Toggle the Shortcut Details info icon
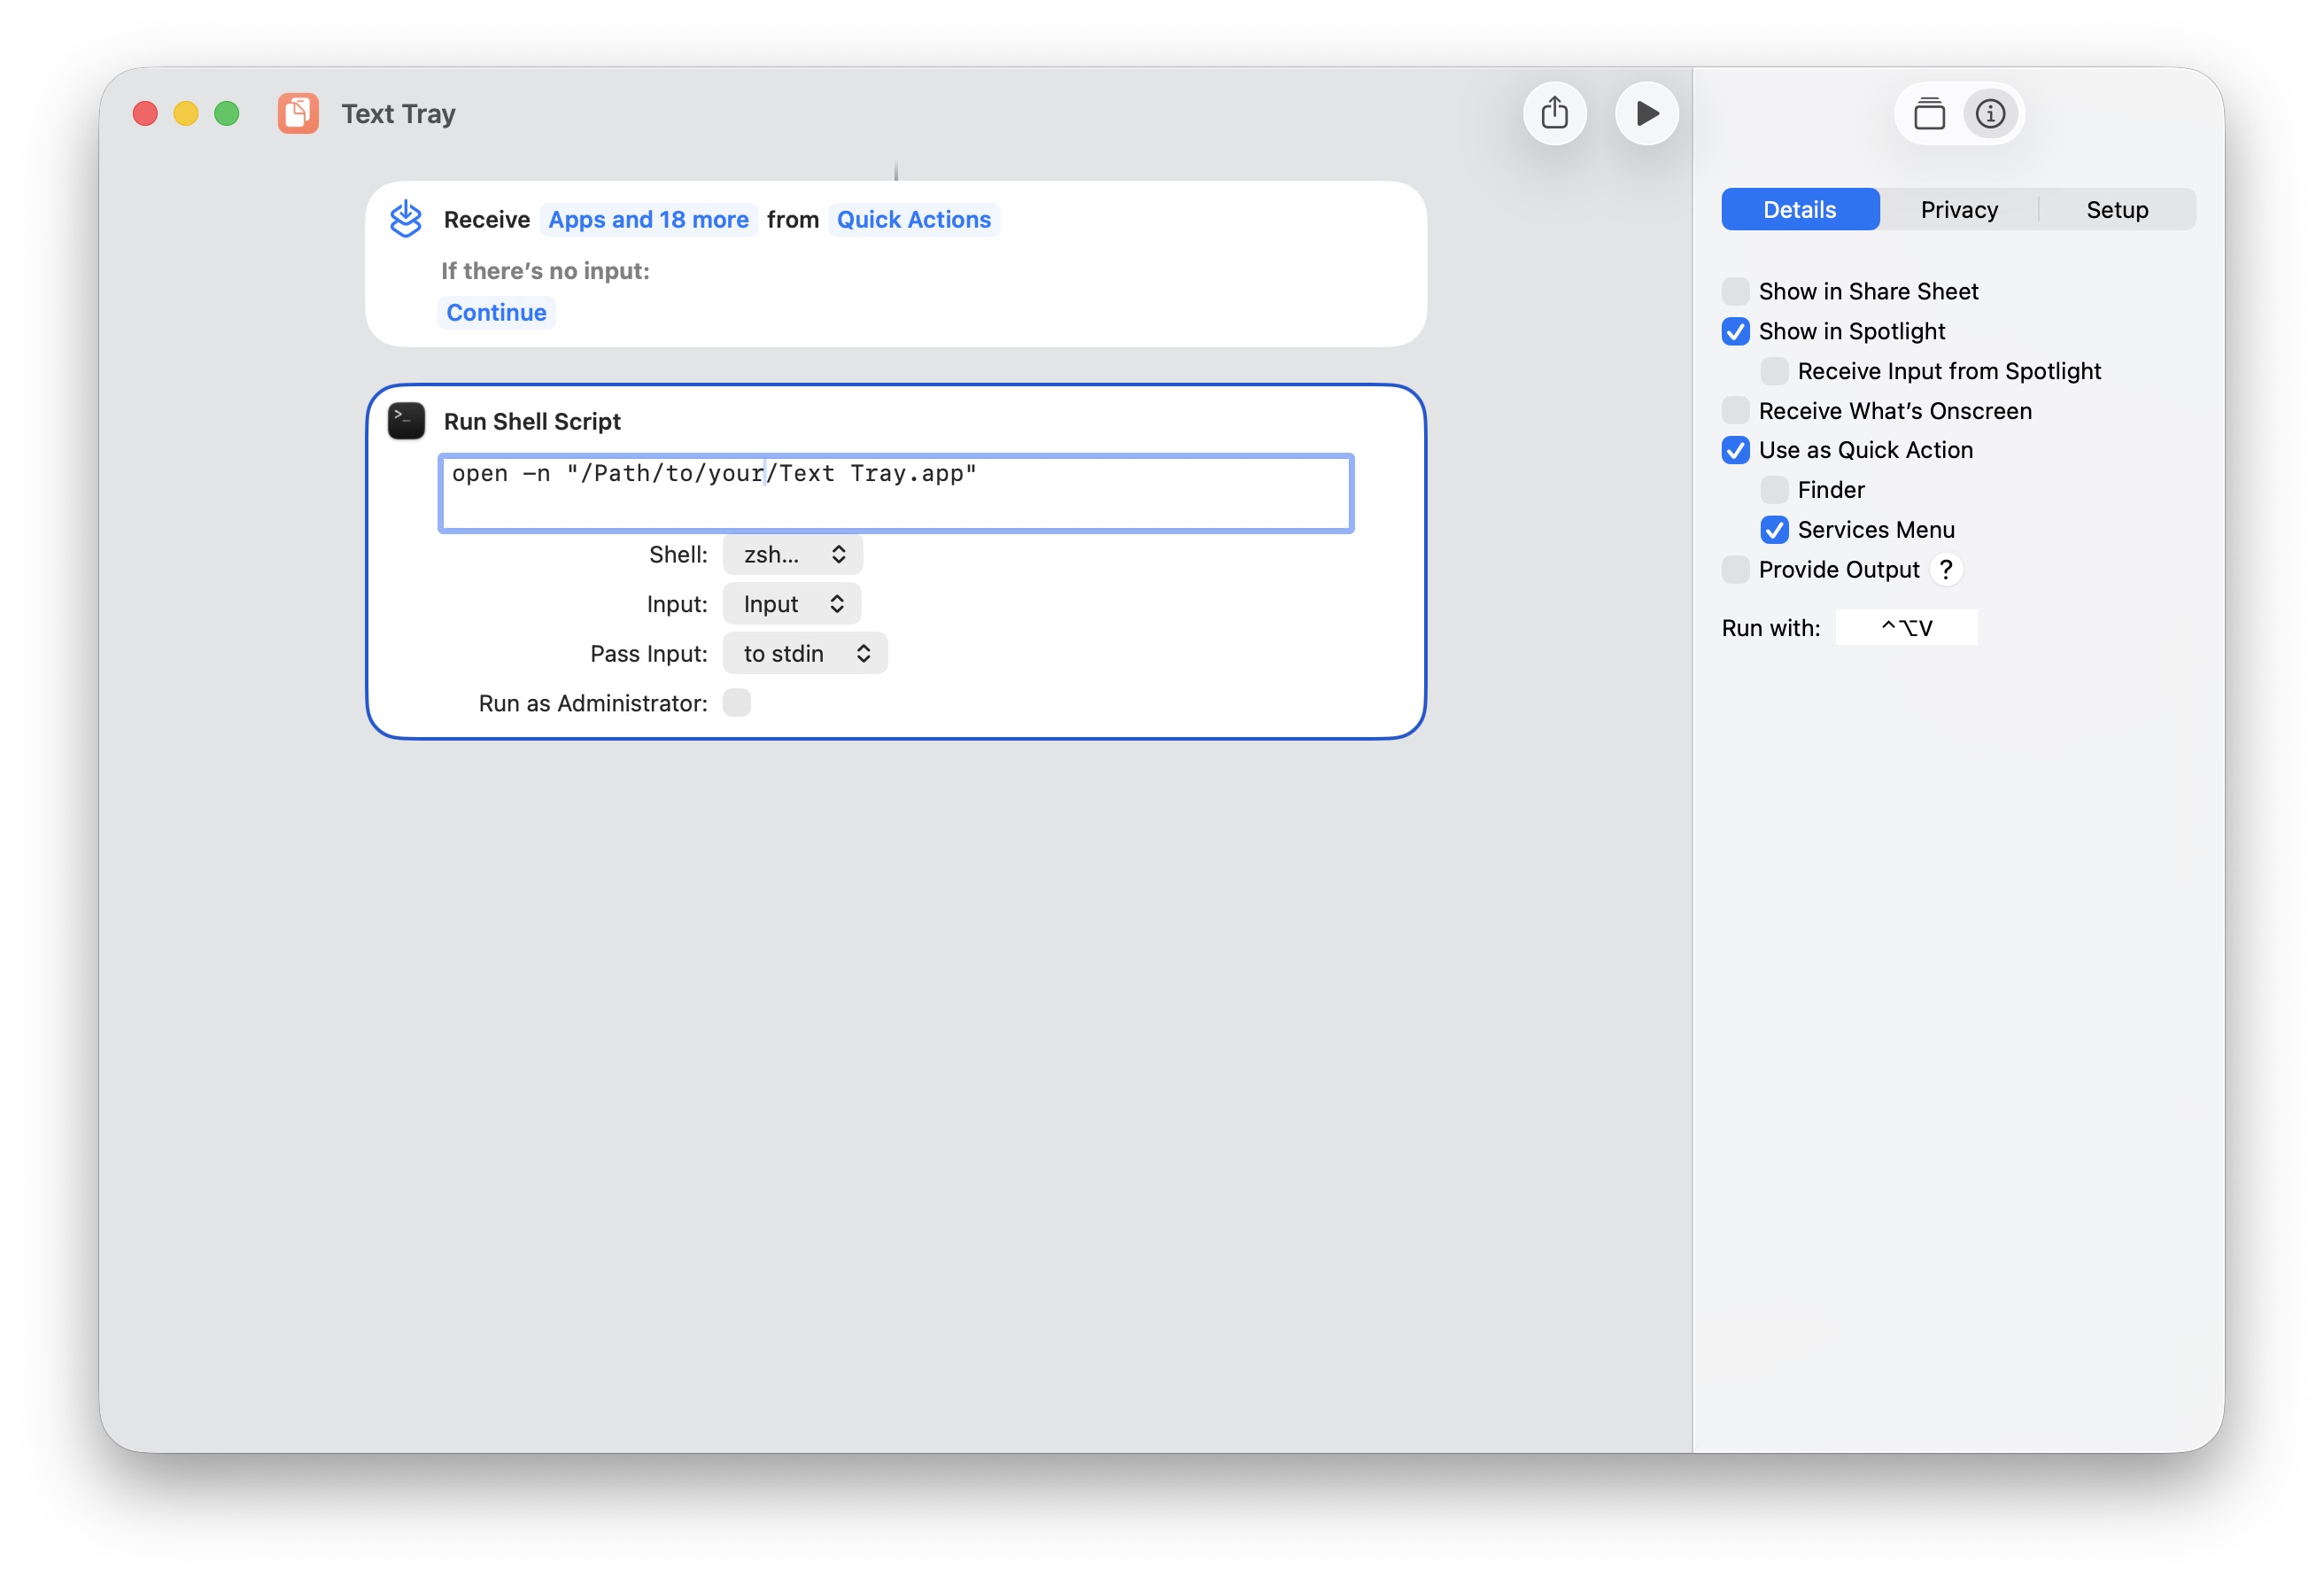Viewport: 2324px width, 1584px height. pyautogui.click(x=1990, y=113)
